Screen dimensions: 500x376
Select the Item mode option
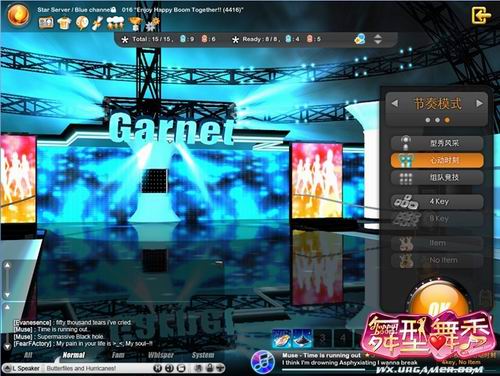[x=437, y=243]
